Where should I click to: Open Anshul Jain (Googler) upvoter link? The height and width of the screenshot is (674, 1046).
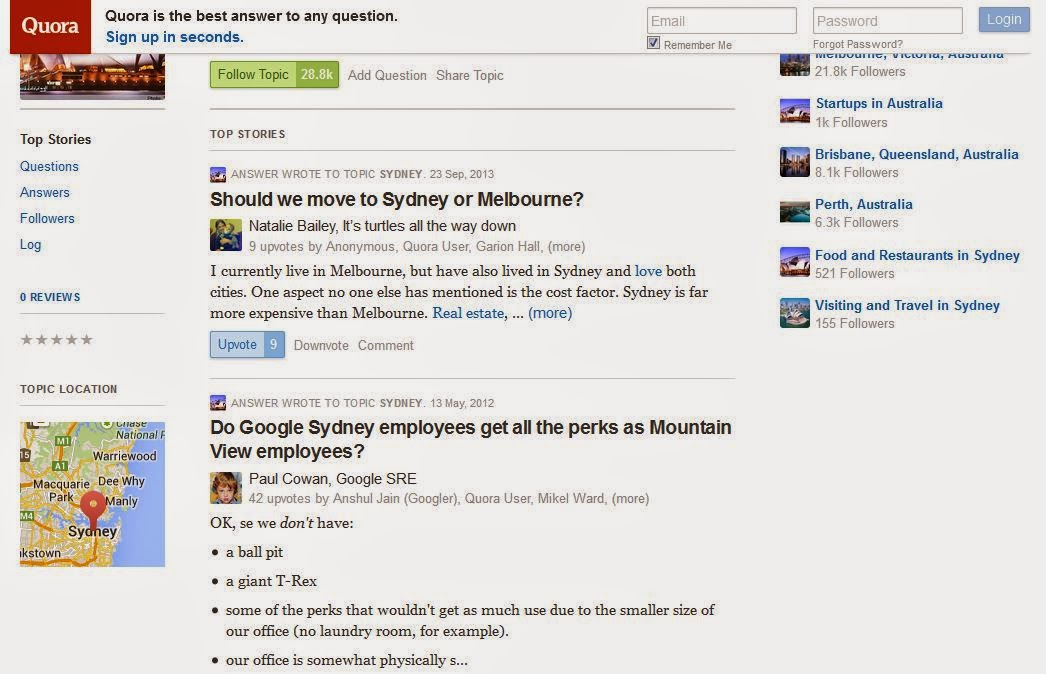tap(396, 498)
